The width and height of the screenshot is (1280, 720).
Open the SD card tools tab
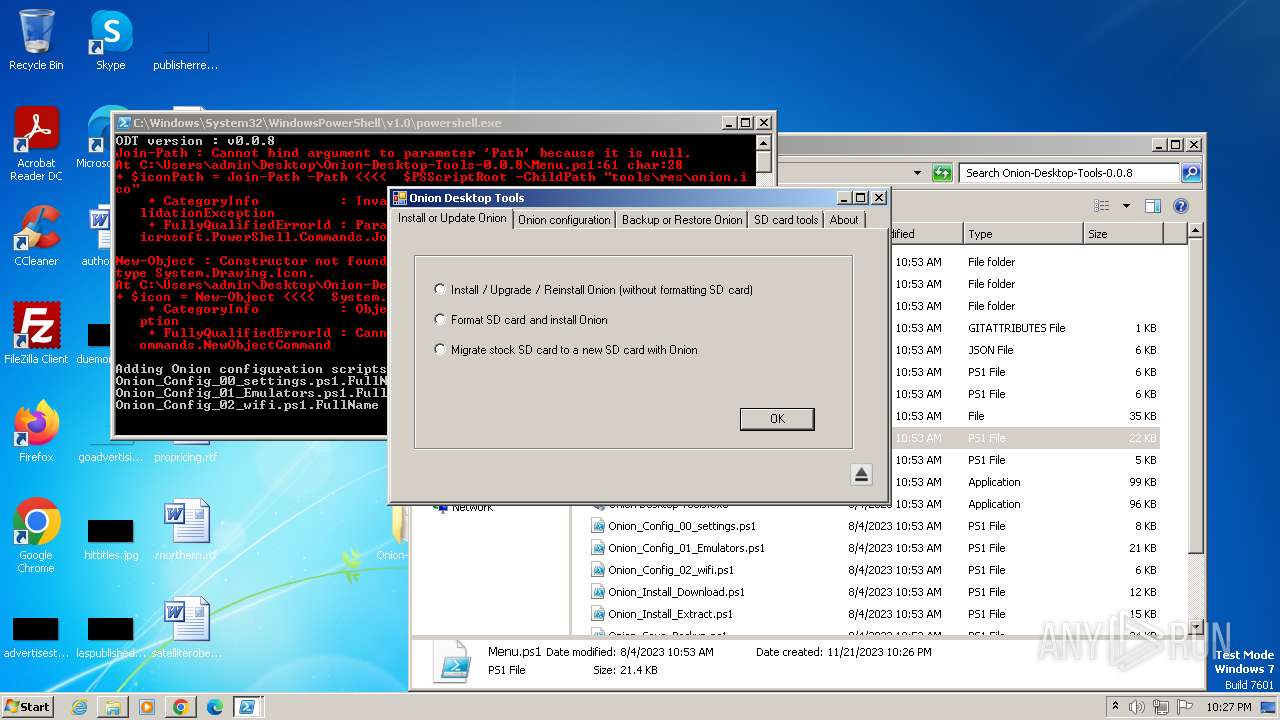(x=786, y=220)
